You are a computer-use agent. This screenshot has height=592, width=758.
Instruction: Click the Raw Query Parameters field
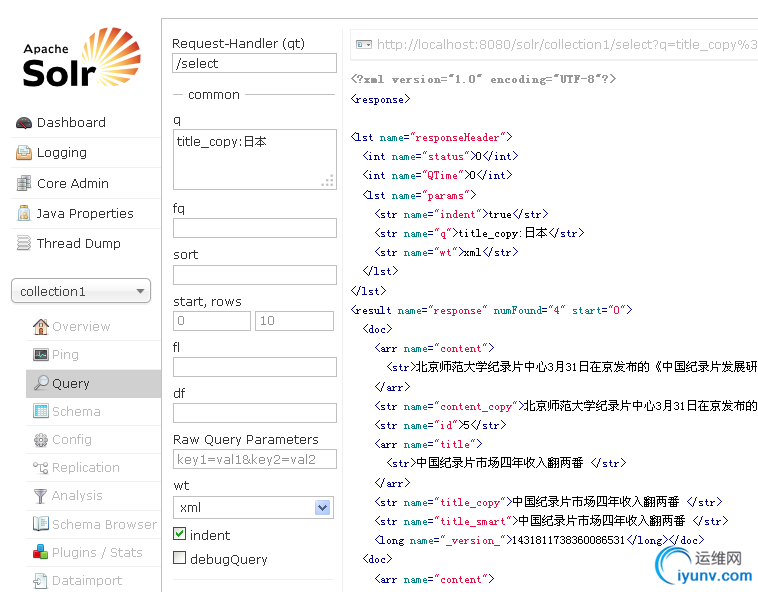pos(255,459)
